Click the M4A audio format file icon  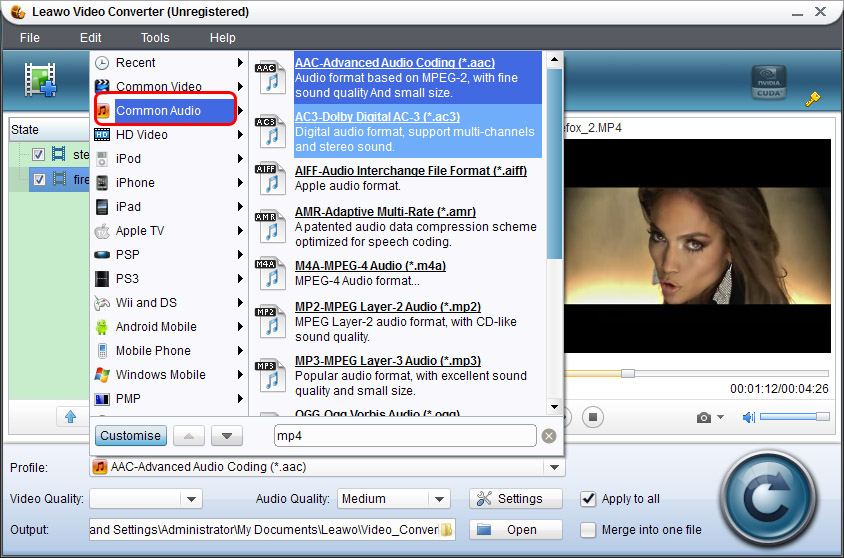(x=270, y=273)
